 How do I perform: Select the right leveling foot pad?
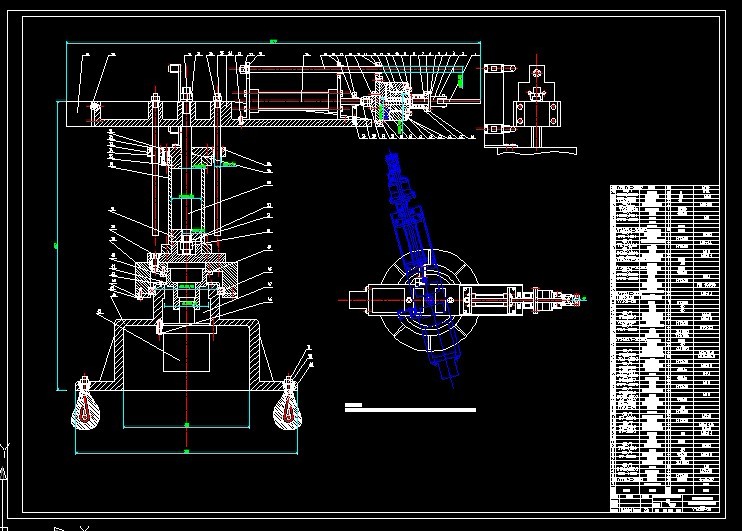point(288,411)
